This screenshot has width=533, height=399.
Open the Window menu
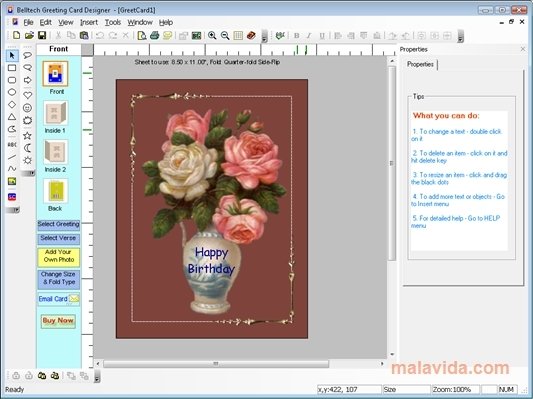pyautogui.click(x=140, y=22)
